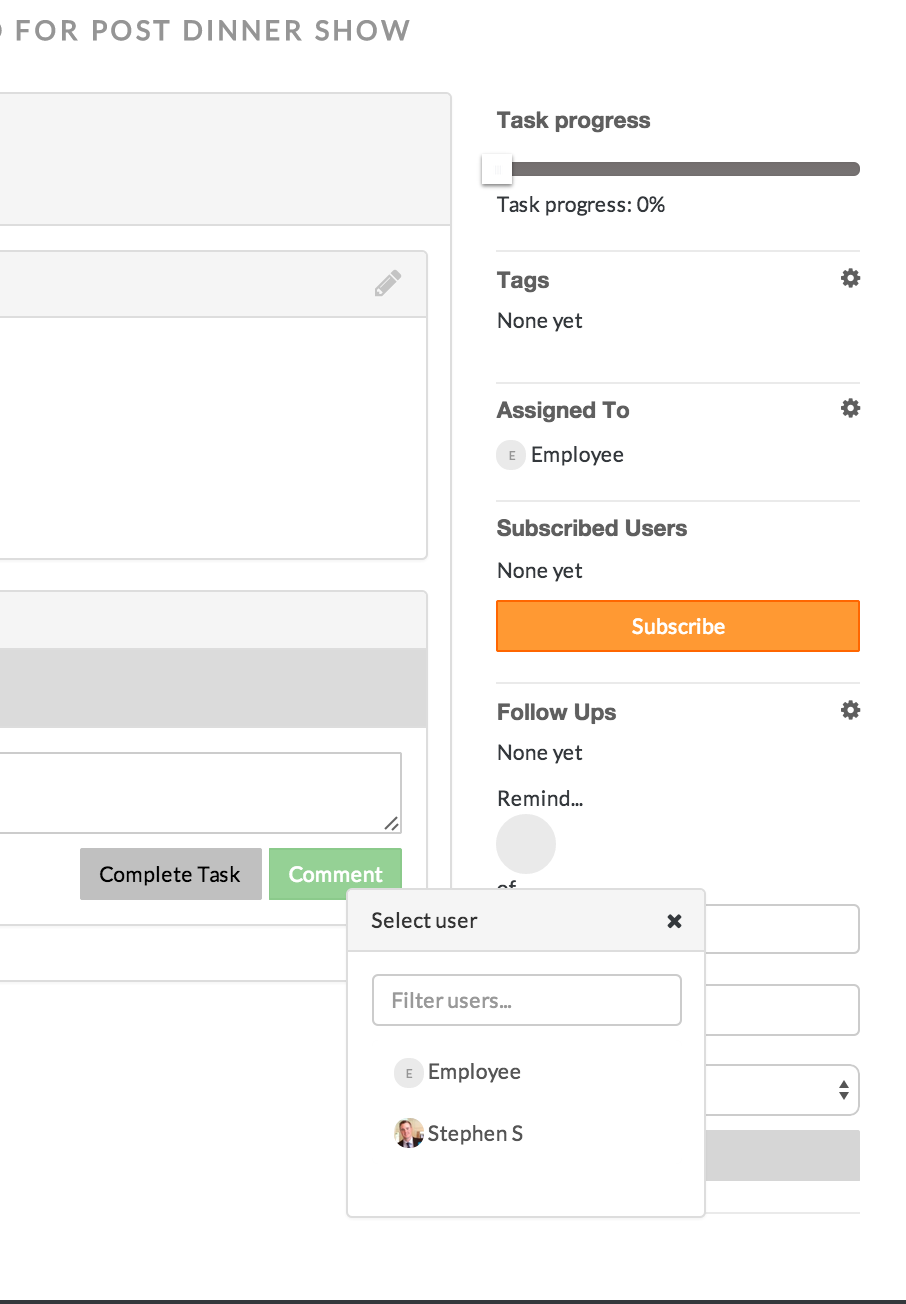
Task: Open the Tags gear settings
Action: pos(850,279)
